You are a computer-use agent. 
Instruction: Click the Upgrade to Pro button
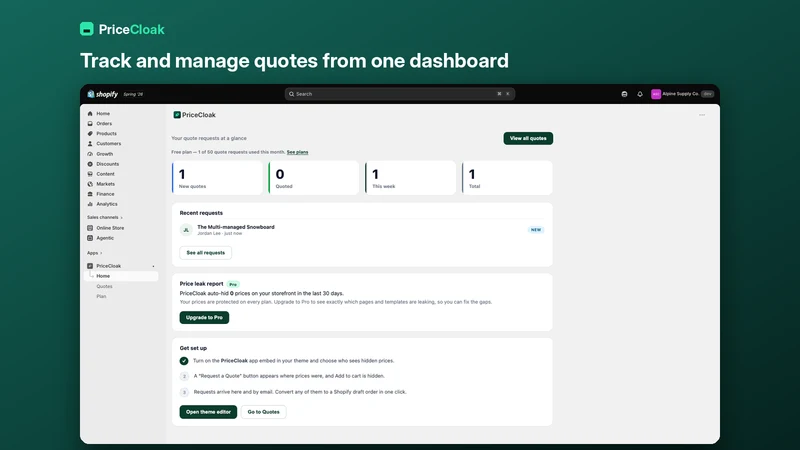[x=204, y=317]
